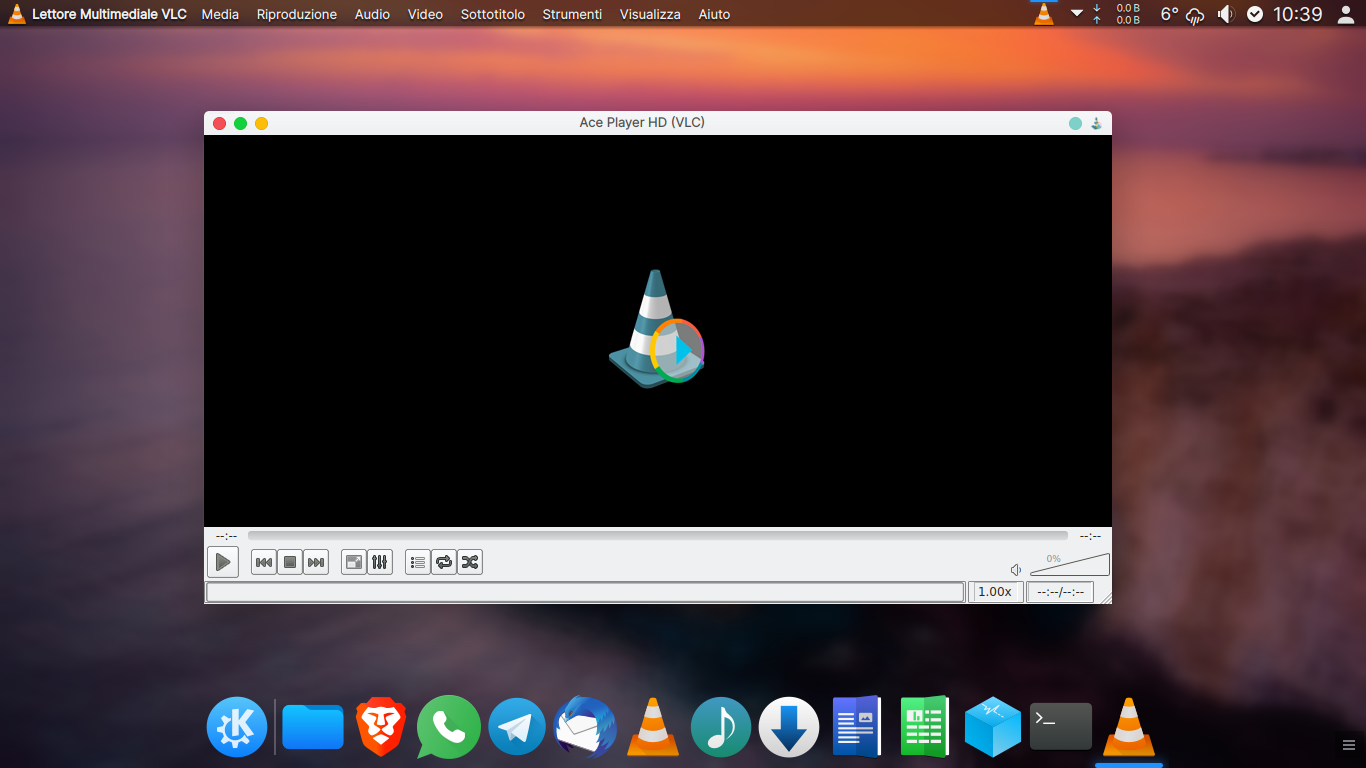Launch Telegram from dock

coord(517,727)
